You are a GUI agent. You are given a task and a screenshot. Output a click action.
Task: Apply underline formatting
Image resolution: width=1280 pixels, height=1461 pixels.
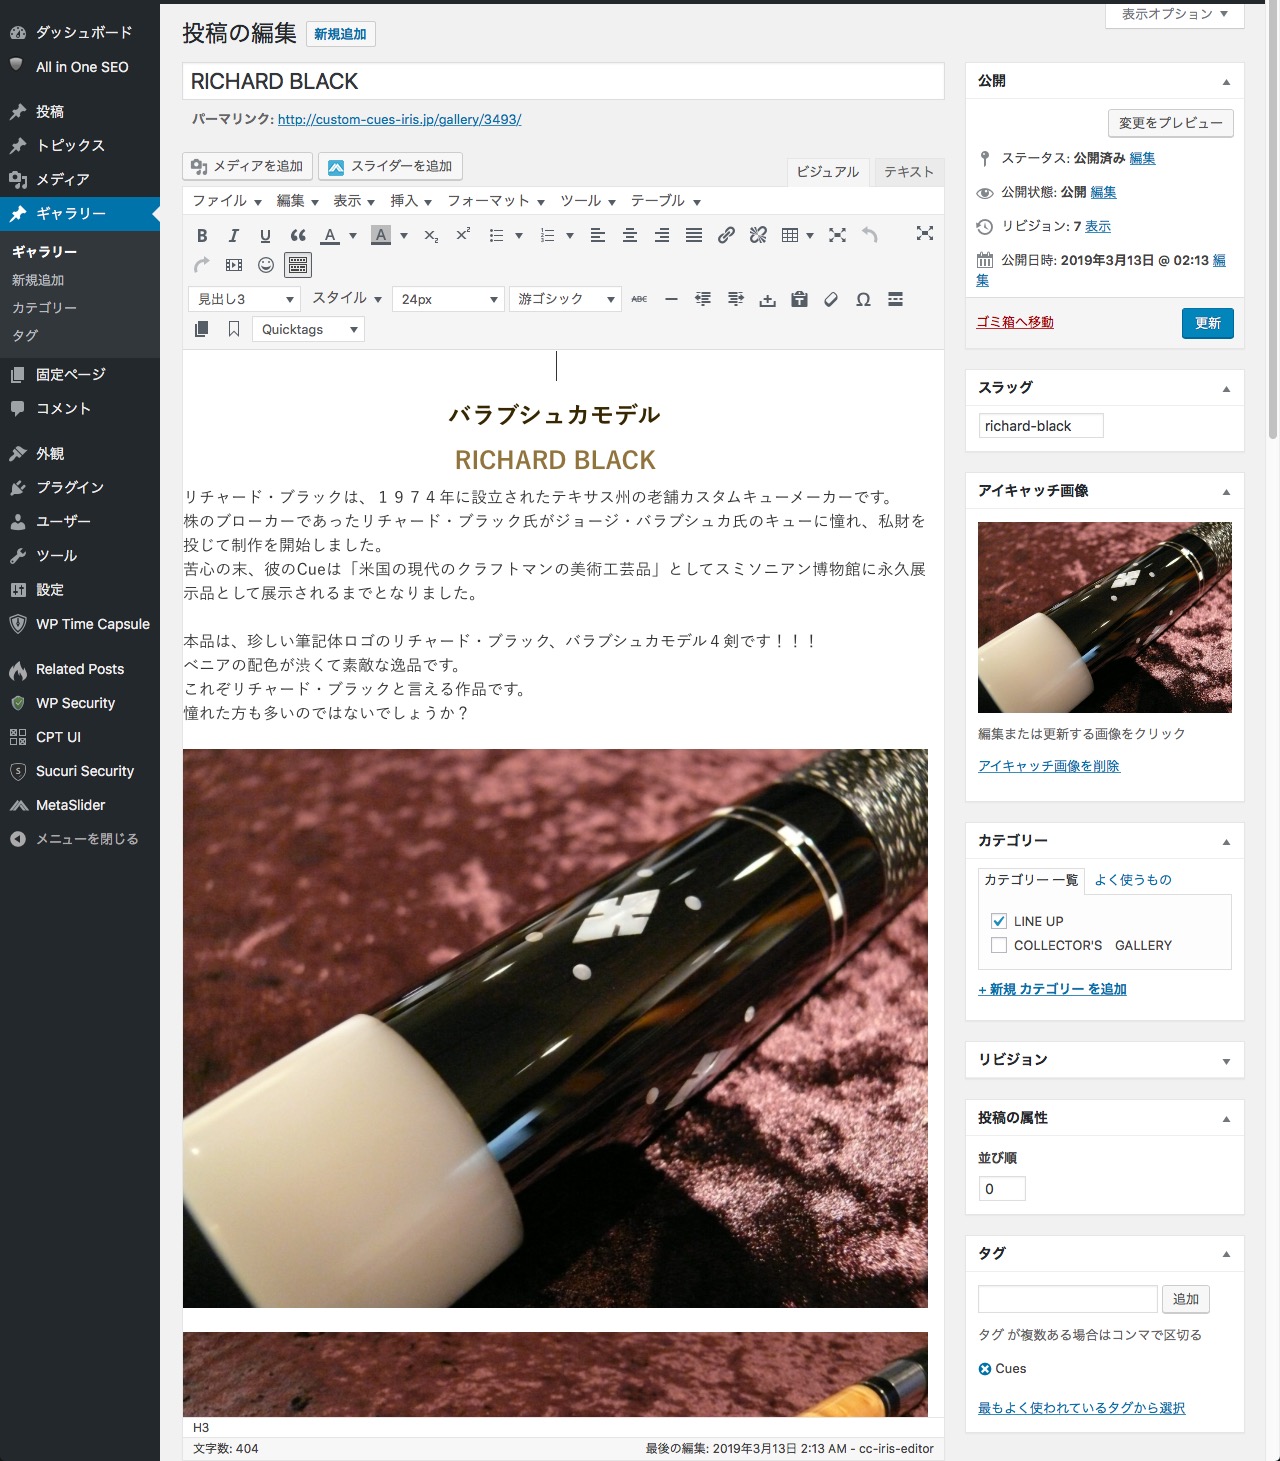coord(265,235)
